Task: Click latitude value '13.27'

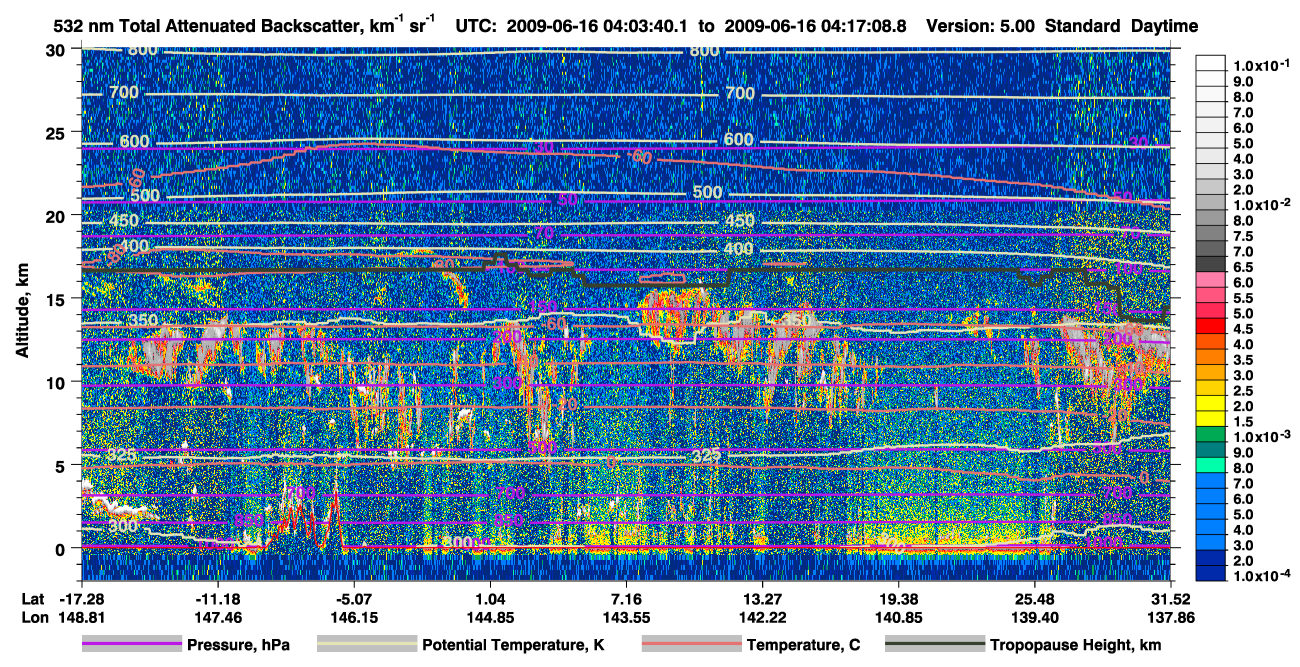Action: (762, 600)
